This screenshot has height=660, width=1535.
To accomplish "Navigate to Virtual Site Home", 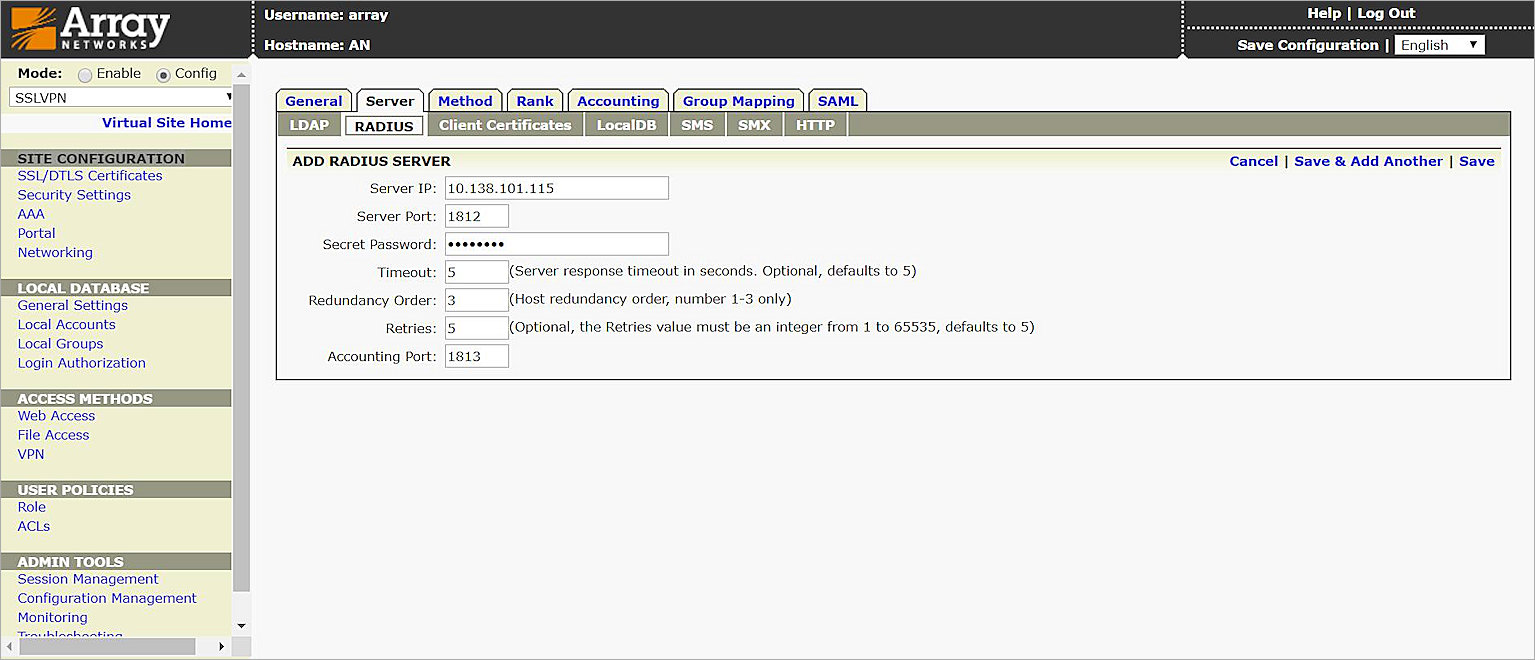I will [x=166, y=122].
